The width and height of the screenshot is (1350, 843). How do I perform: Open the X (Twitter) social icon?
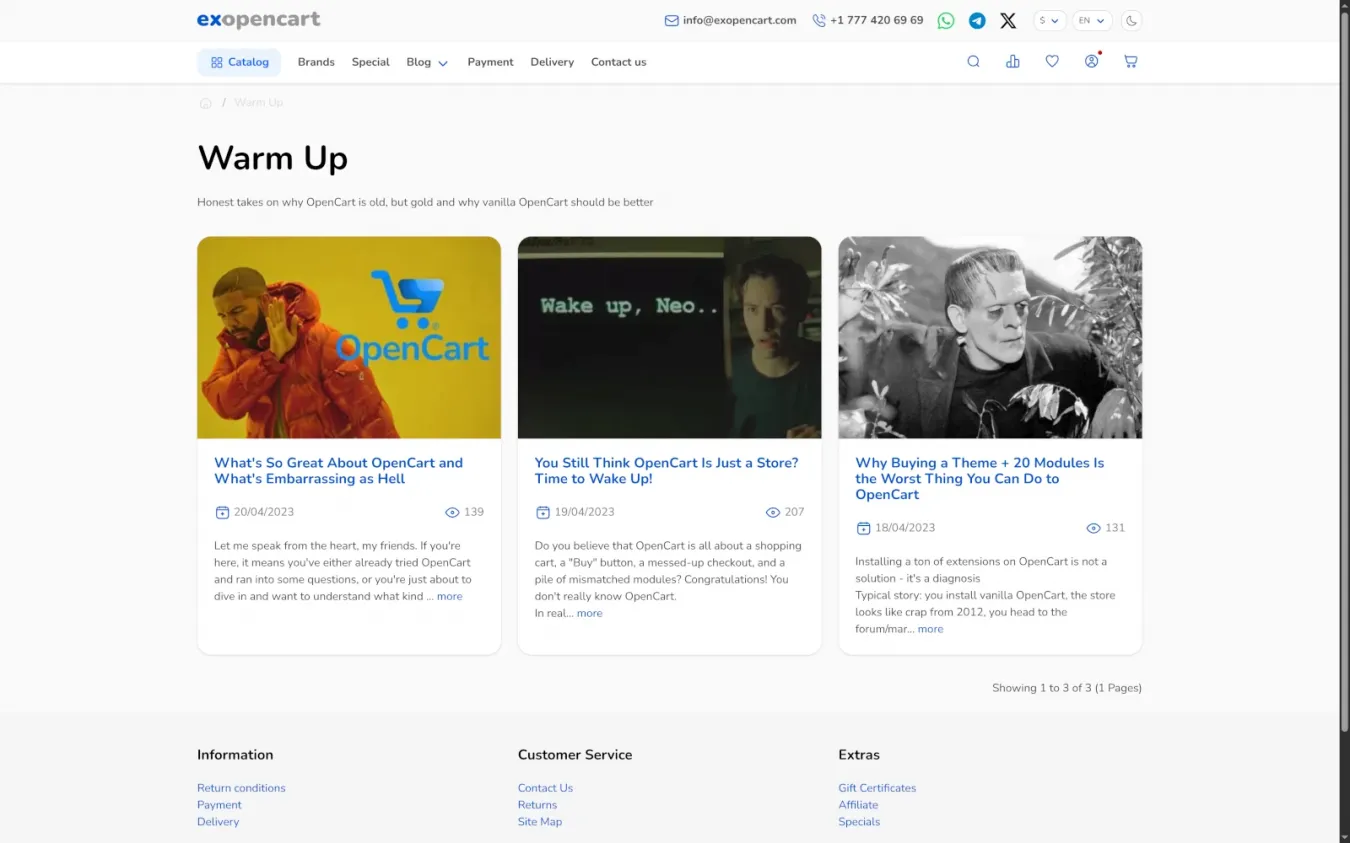click(1008, 21)
